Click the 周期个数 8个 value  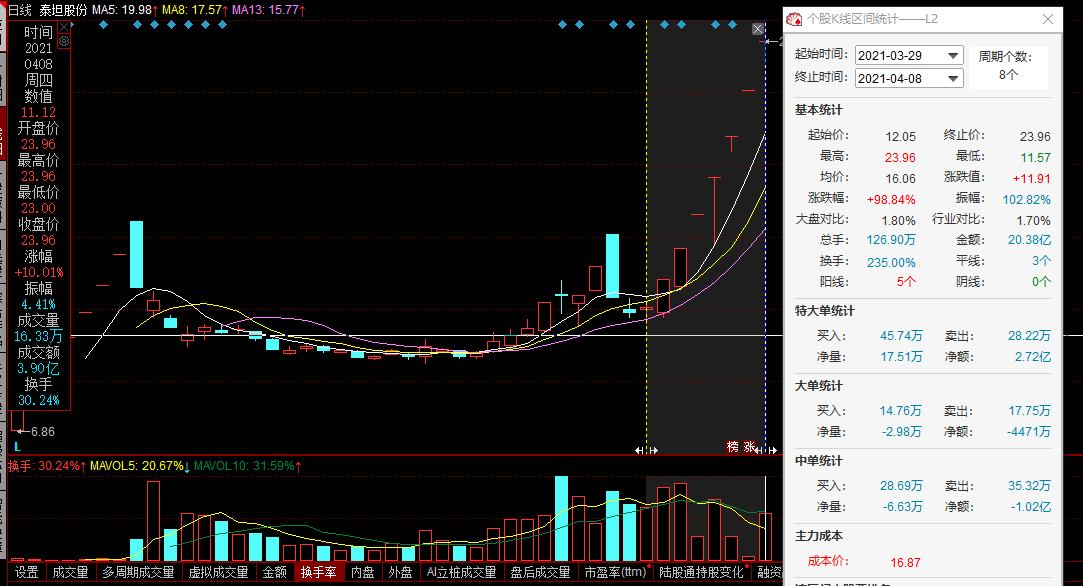coord(1008,75)
